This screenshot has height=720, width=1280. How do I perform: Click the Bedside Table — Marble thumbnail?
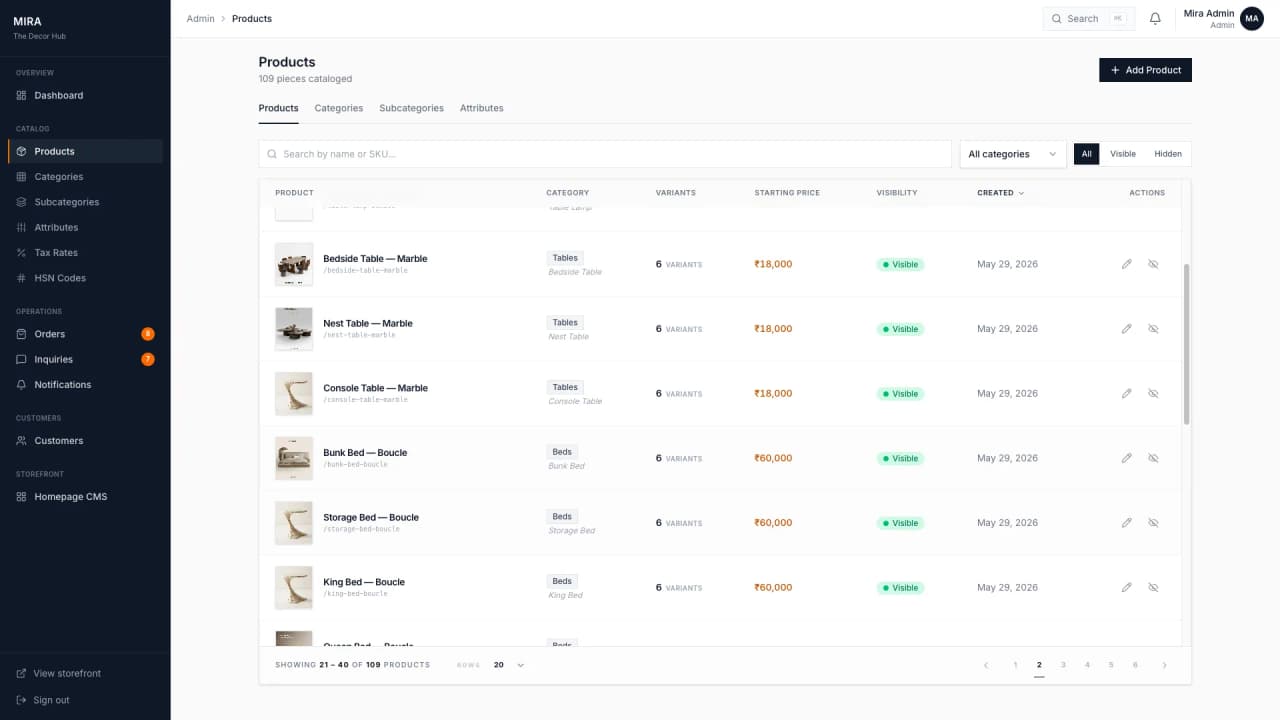tap(294, 264)
